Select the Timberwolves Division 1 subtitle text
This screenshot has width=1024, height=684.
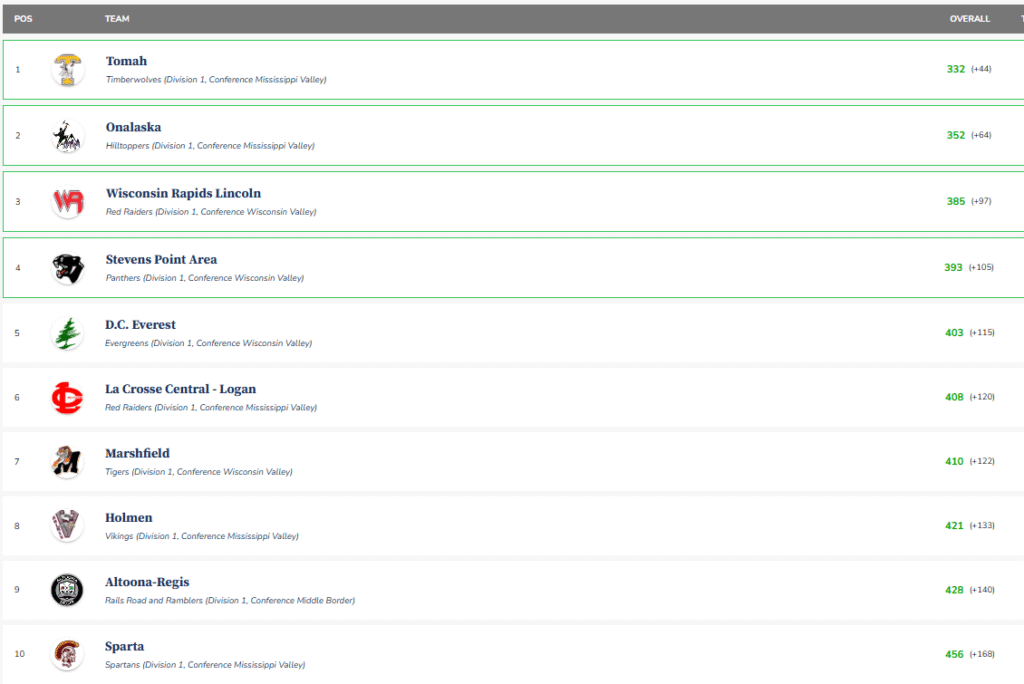click(216, 80)
